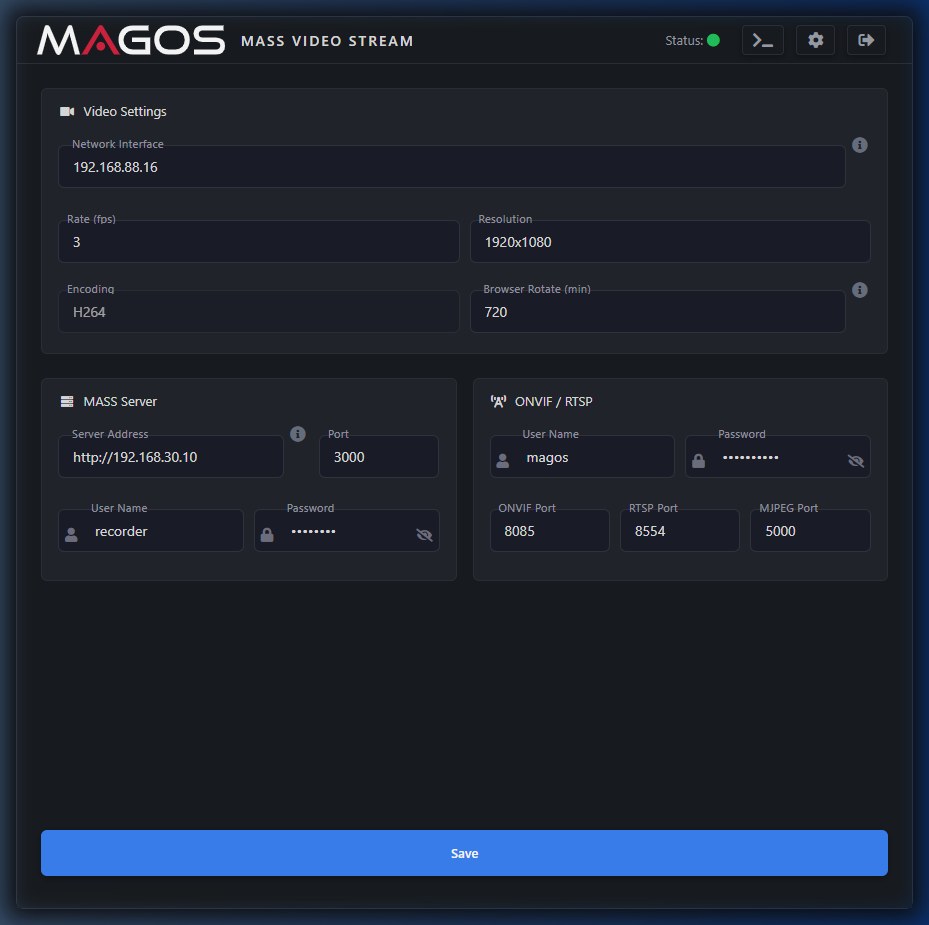Open settings via gear icon
929x925 pixels.
(x=815, y=40)
